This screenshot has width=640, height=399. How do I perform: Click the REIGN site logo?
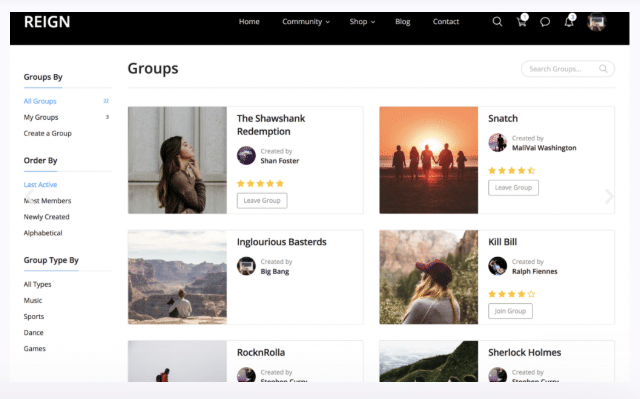click(x=47, y=22)
